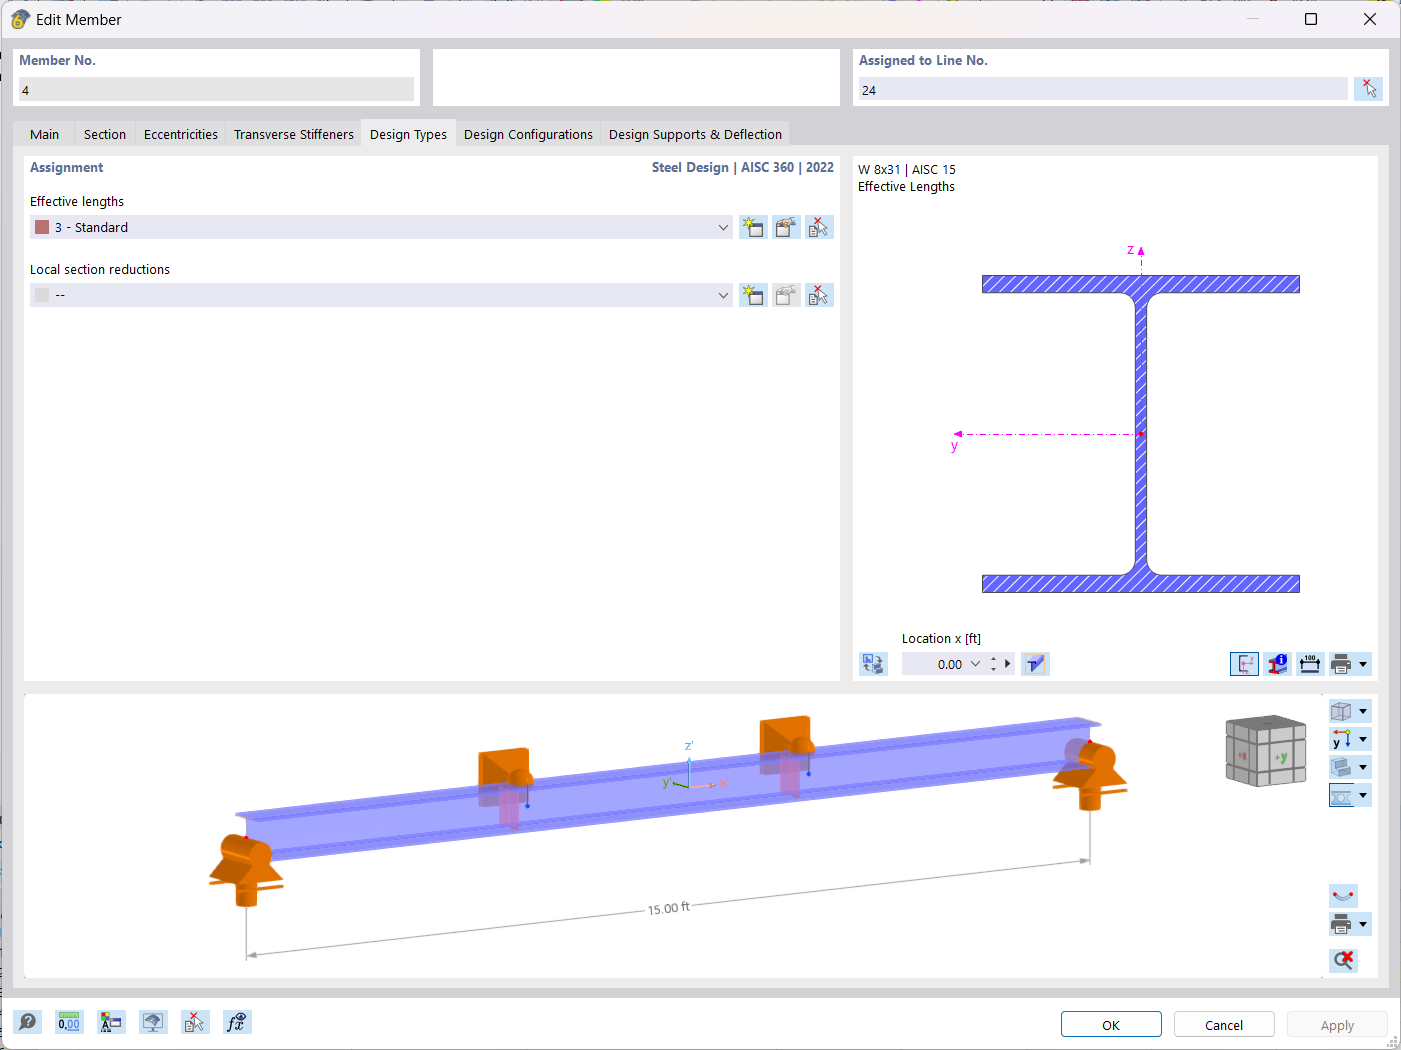Screen dimensions: 1401x1050
Task: Remove the local section reductions assignment
Action: click(x=819, y=295)
